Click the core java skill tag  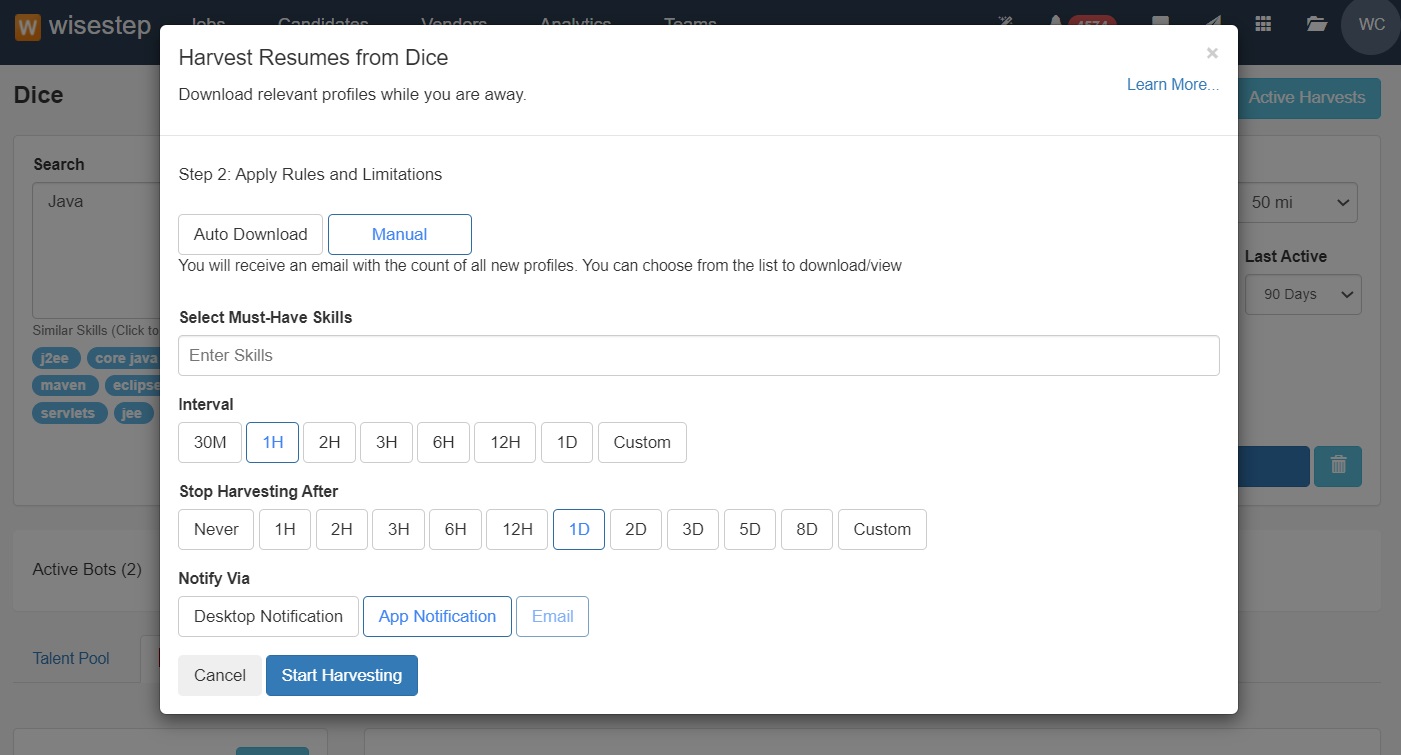[124, 358]
